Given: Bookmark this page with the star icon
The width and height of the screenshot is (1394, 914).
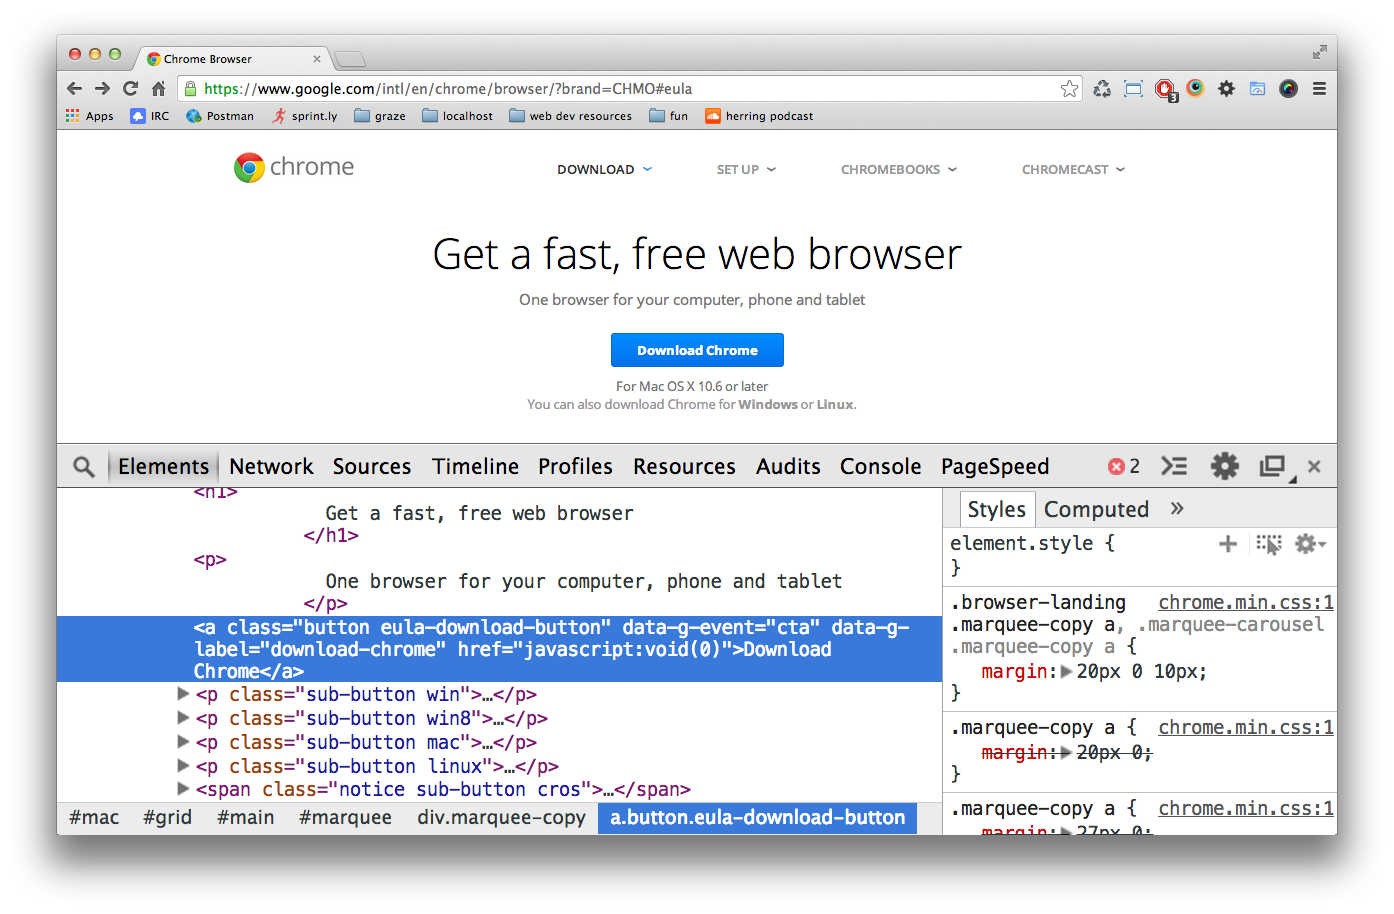Looking at the screenshot, I should pos(1069,89).
